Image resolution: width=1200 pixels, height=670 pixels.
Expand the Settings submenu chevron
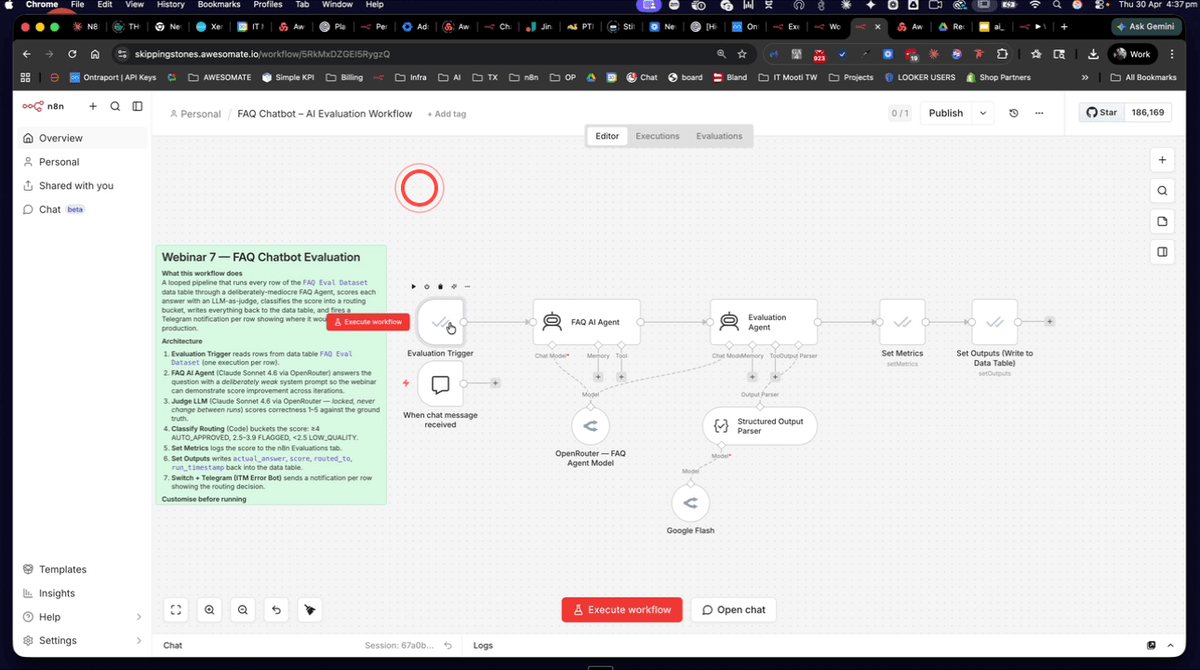(x=138, y=640)
